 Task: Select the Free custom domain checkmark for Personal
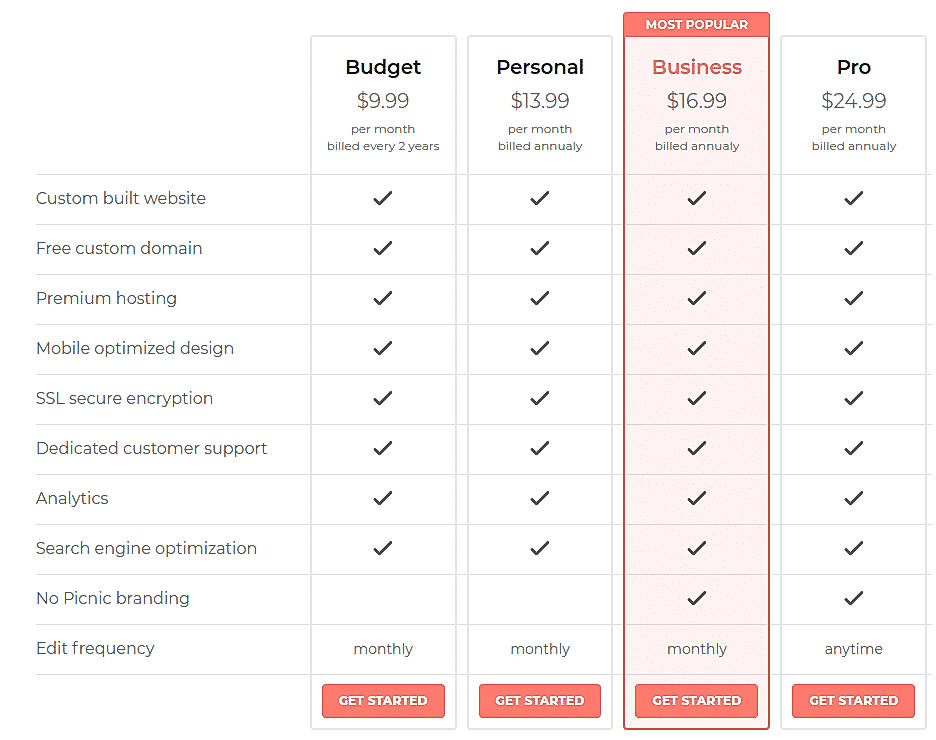point(540,248)
